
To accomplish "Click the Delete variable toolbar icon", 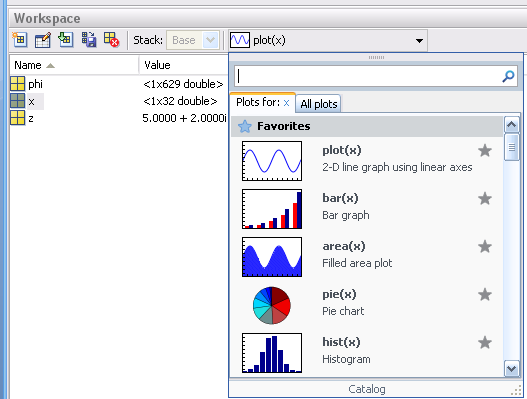I will (112, 40).
